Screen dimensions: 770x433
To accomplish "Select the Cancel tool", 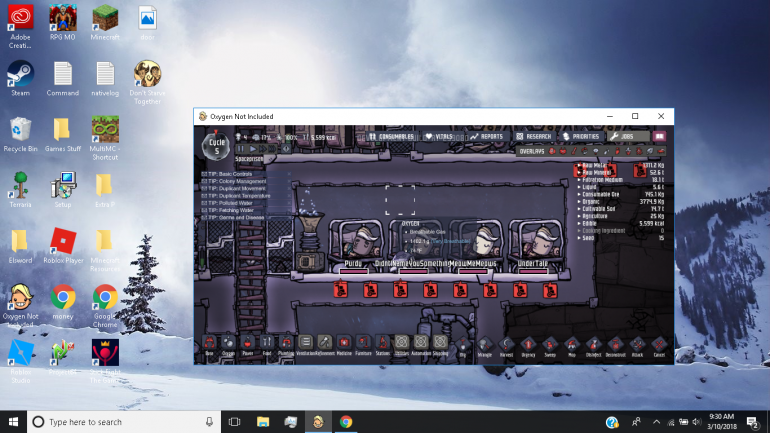I will (x=659, y=346).
